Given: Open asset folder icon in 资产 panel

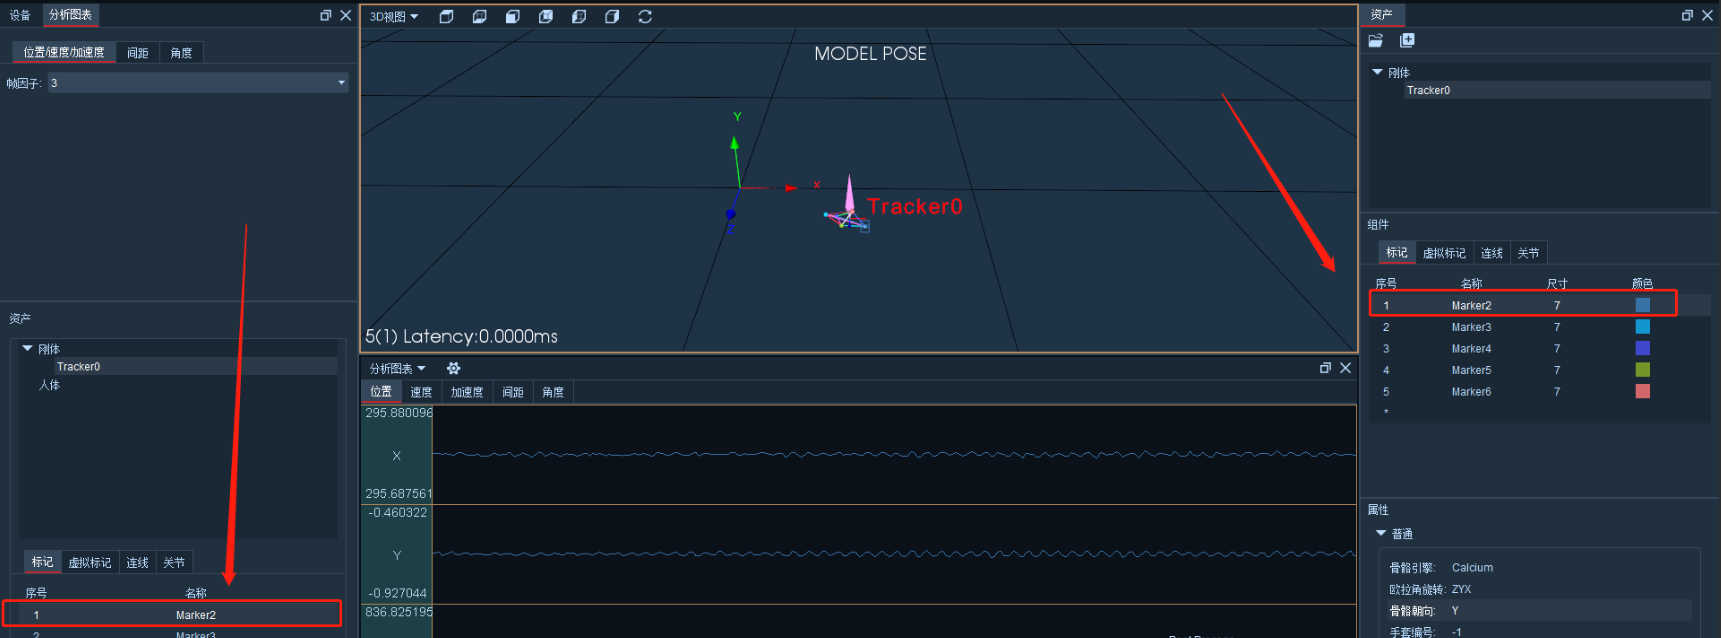Looking at the screenshot, I should 1376,40.
